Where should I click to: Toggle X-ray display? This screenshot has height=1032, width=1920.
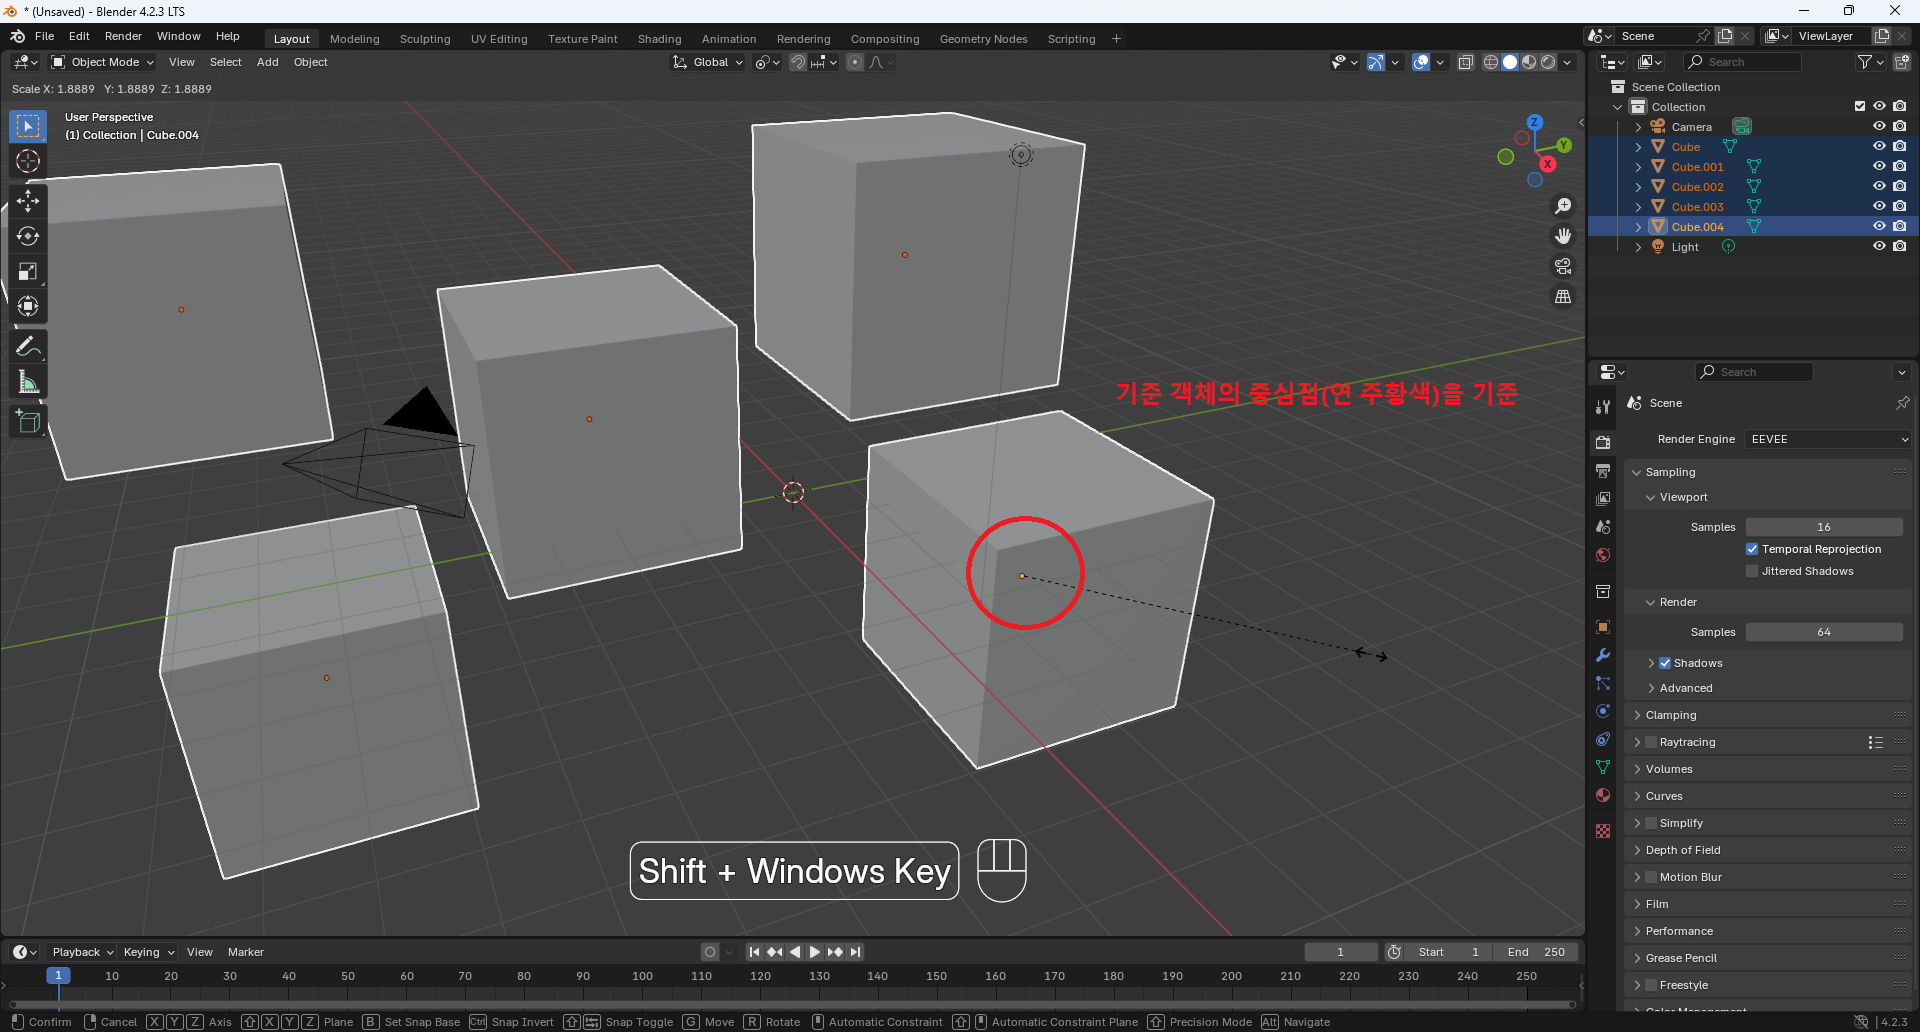pos(1465,62)
